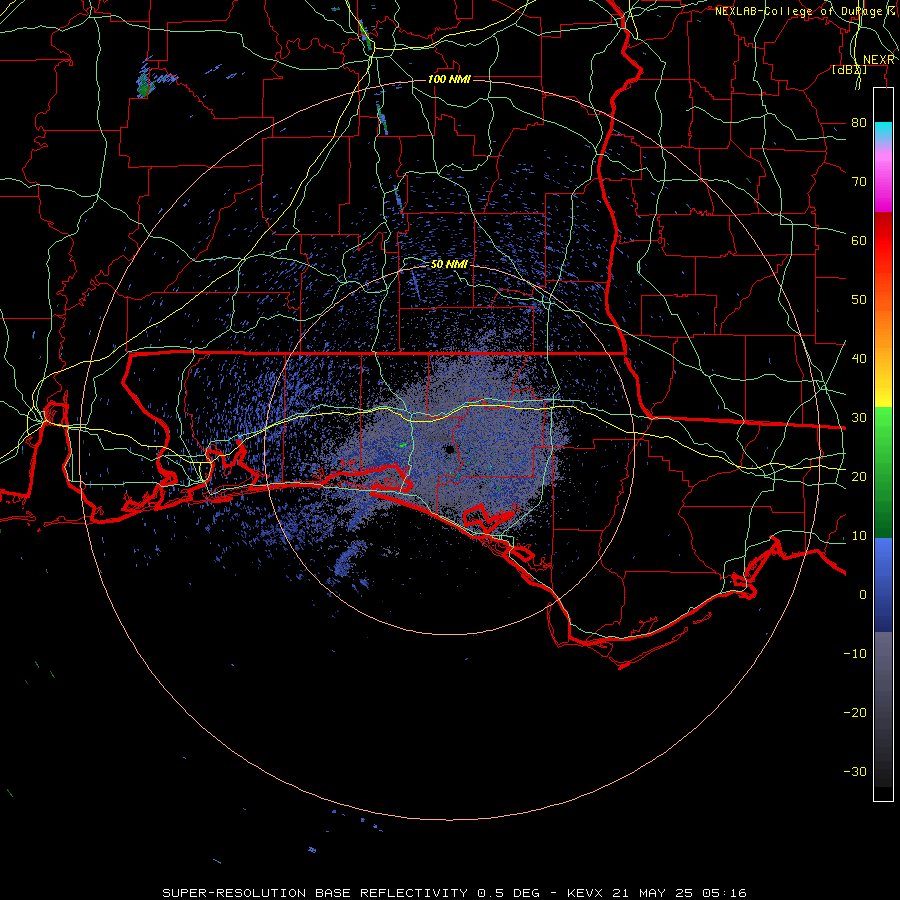Select the "[dBZ]" unit label above the color bar

[x=849, y=69]
